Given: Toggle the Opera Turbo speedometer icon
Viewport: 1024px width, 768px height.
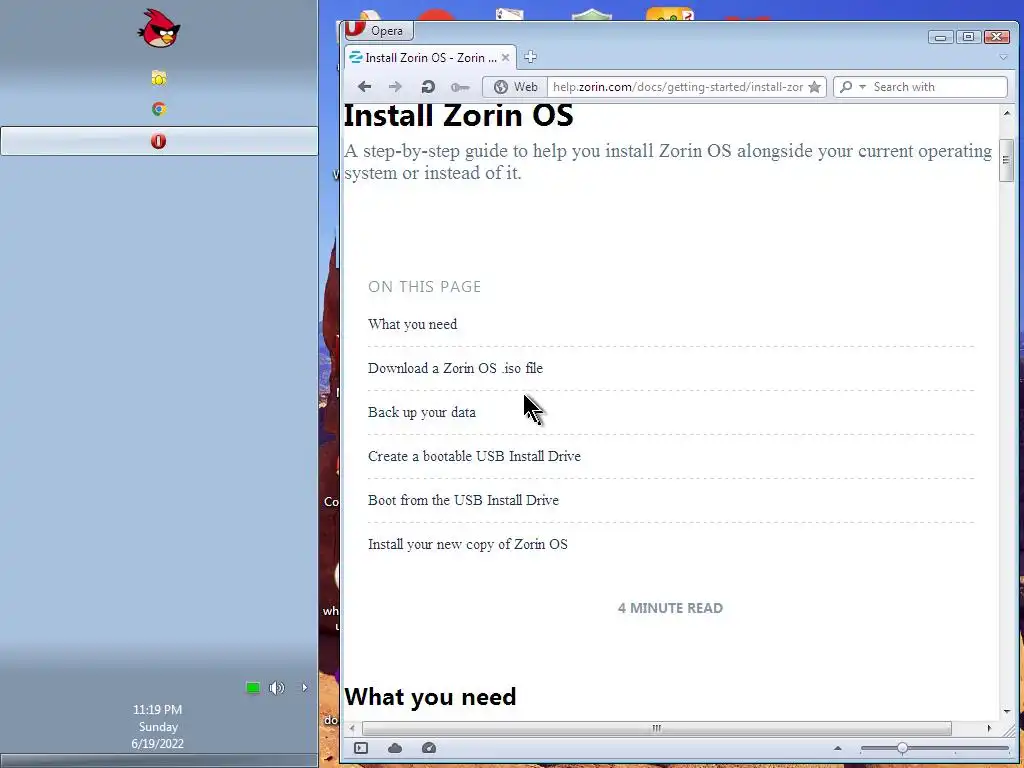Looking at the screenshot, I should click(428, 748).
